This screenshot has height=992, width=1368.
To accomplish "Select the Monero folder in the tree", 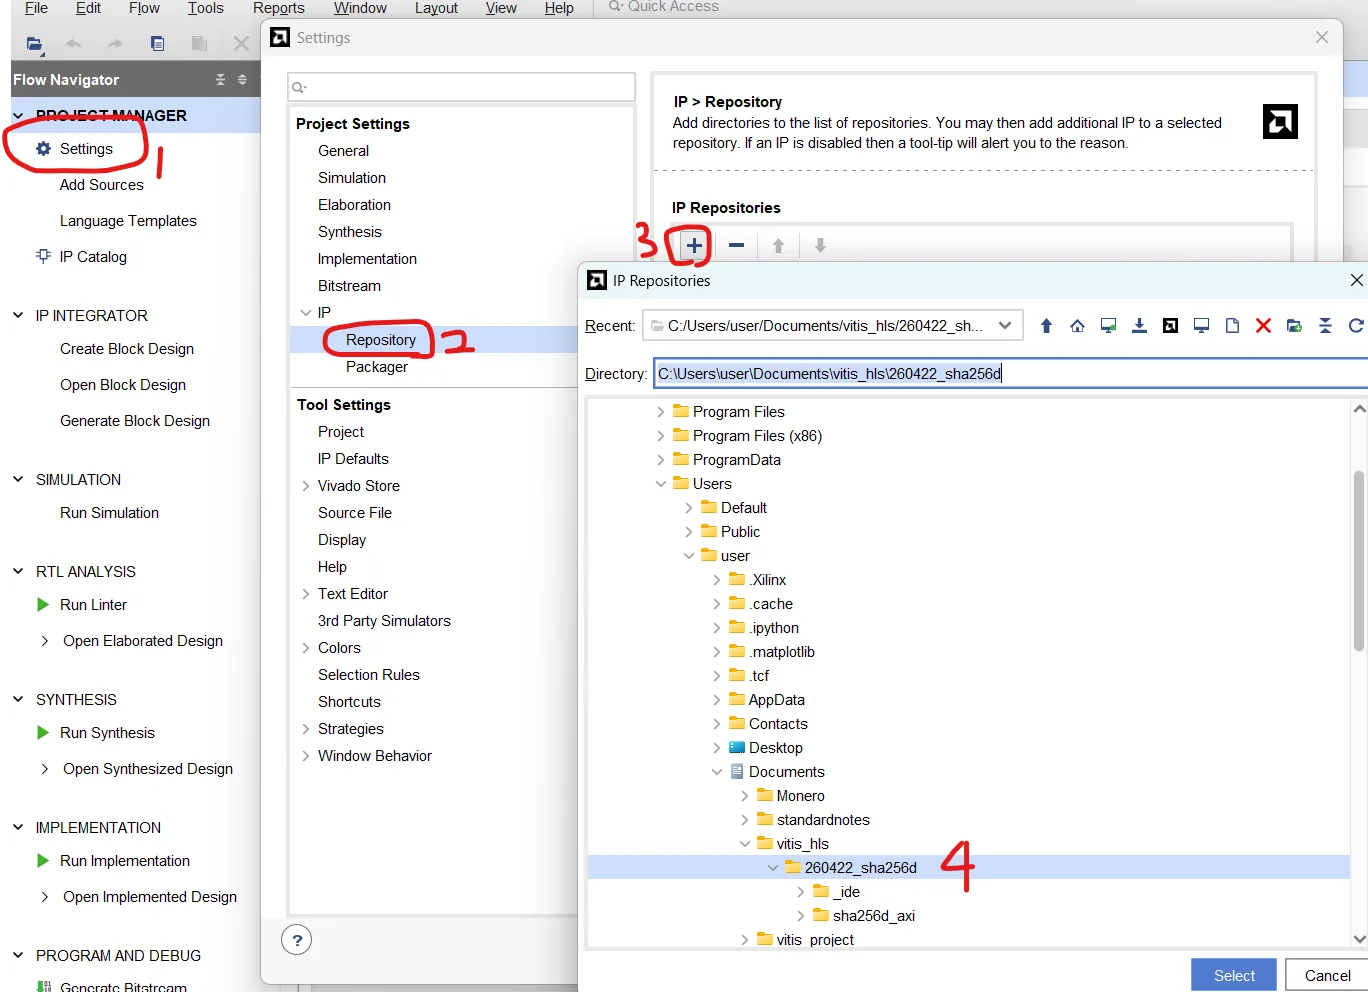I will (800, 796).
